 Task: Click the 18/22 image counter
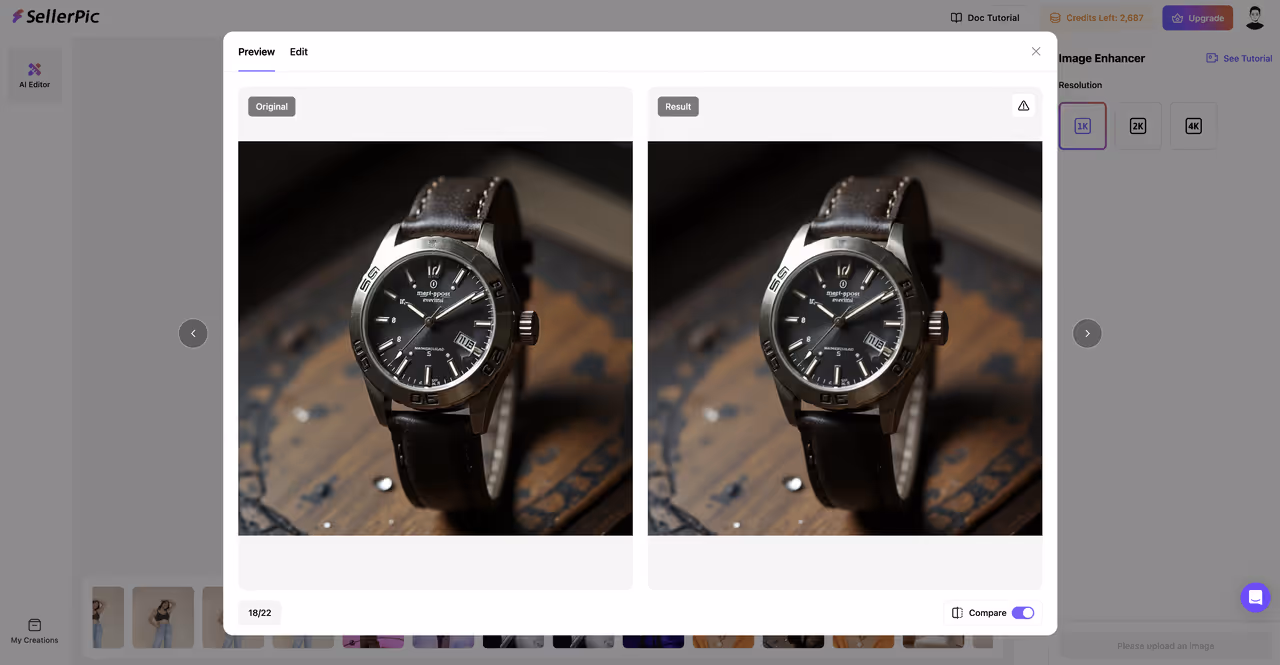coord(259,612)
